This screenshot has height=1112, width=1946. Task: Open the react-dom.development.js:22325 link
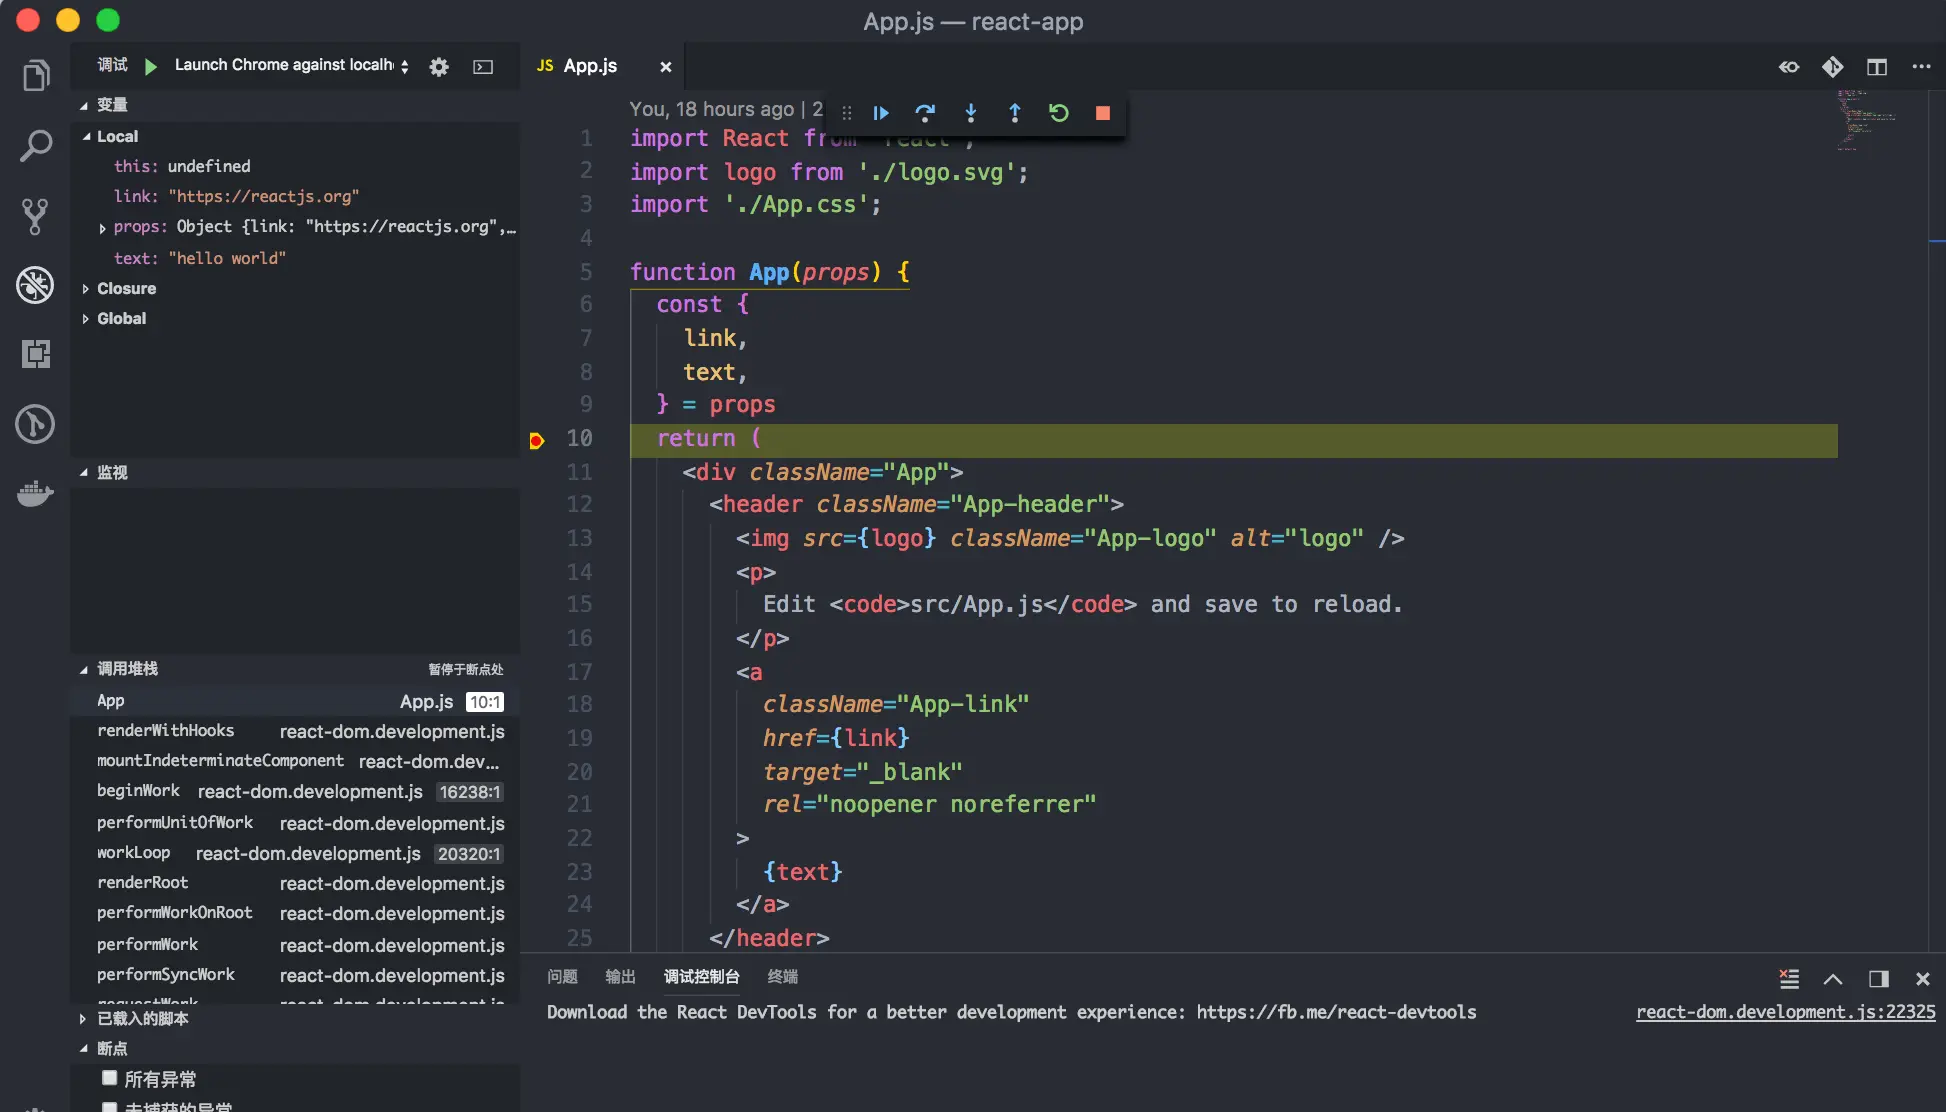pos(1785,1012)
